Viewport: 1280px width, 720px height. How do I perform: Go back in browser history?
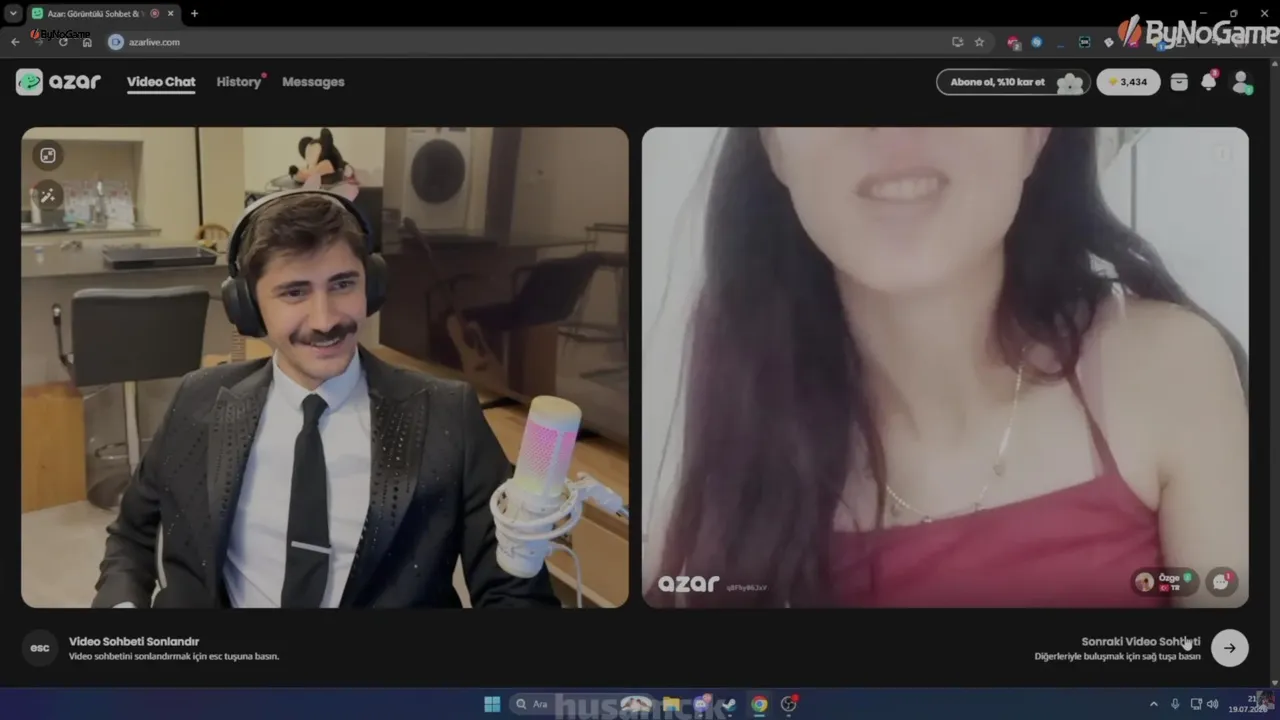pos(15,42)
